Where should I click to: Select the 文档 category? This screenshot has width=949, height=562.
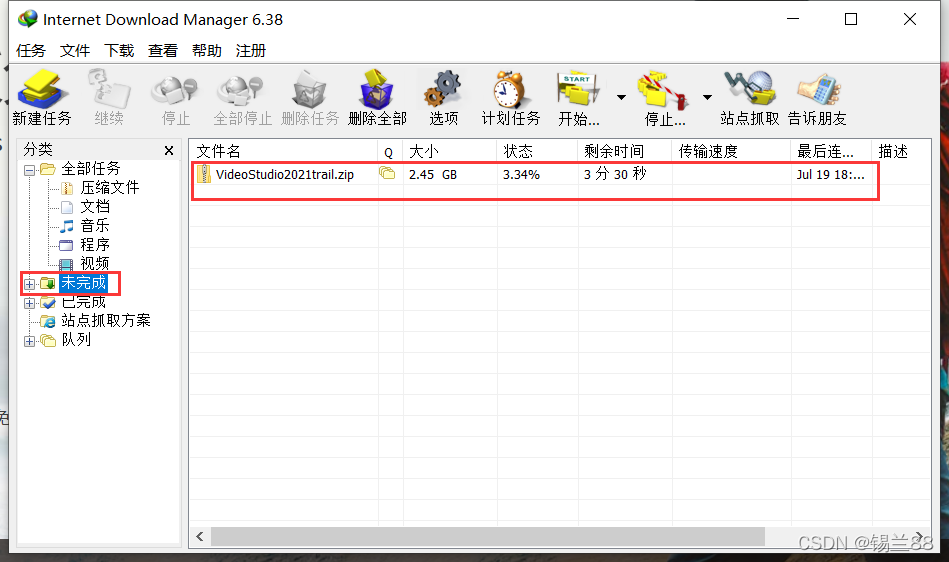95,207
